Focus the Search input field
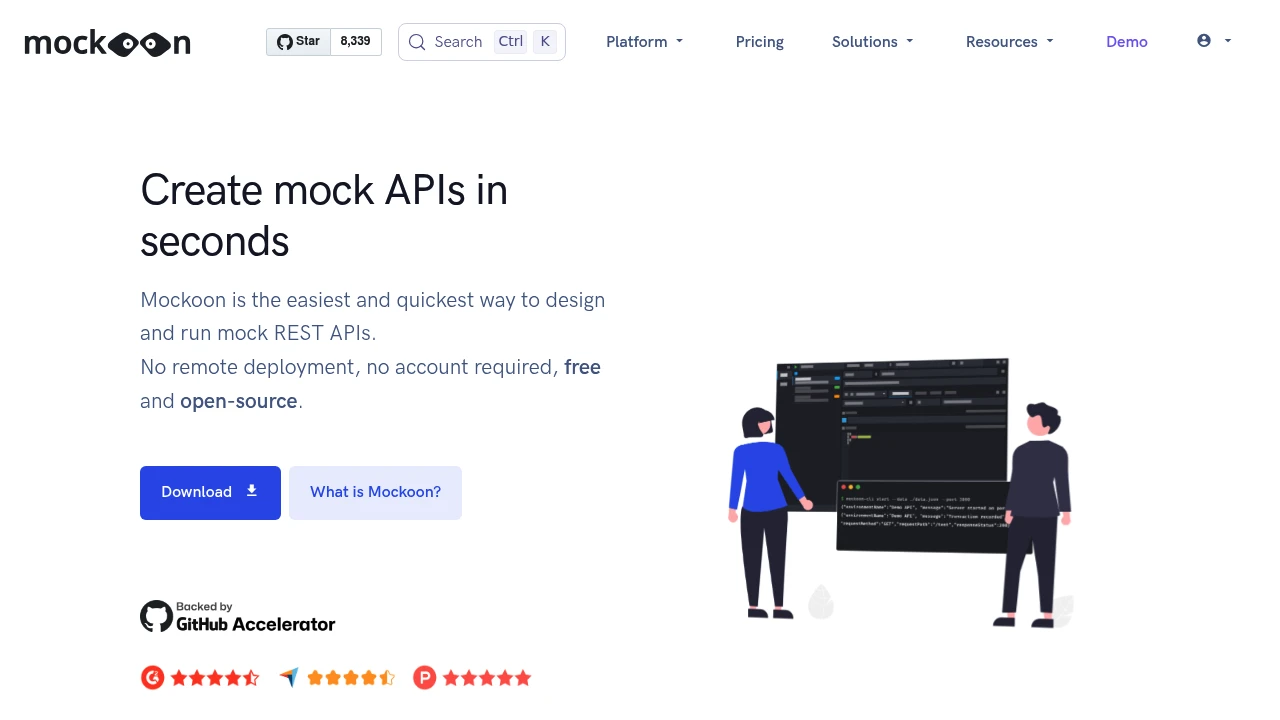This screenshot has width=1280, height=720. 482,42
